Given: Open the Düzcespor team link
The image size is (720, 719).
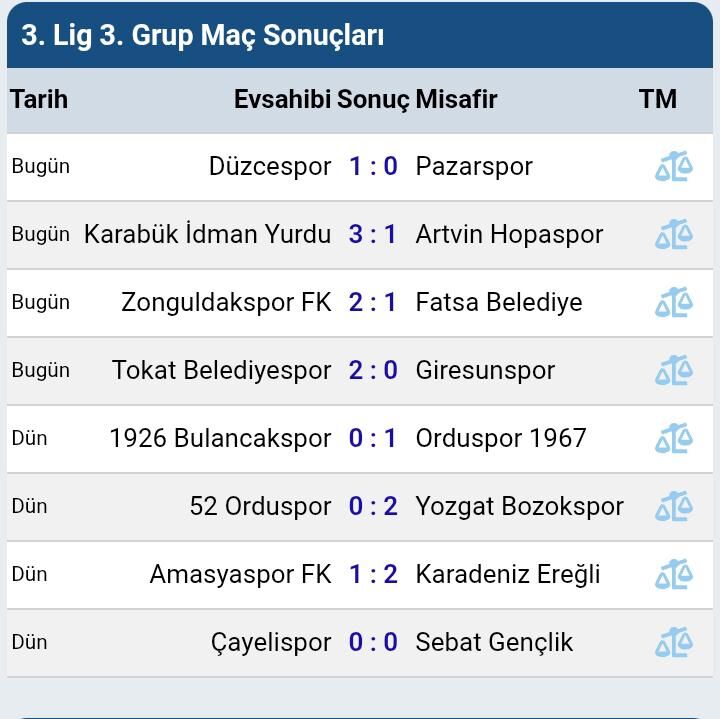Looking at the screenshot, I should [269, 167].
